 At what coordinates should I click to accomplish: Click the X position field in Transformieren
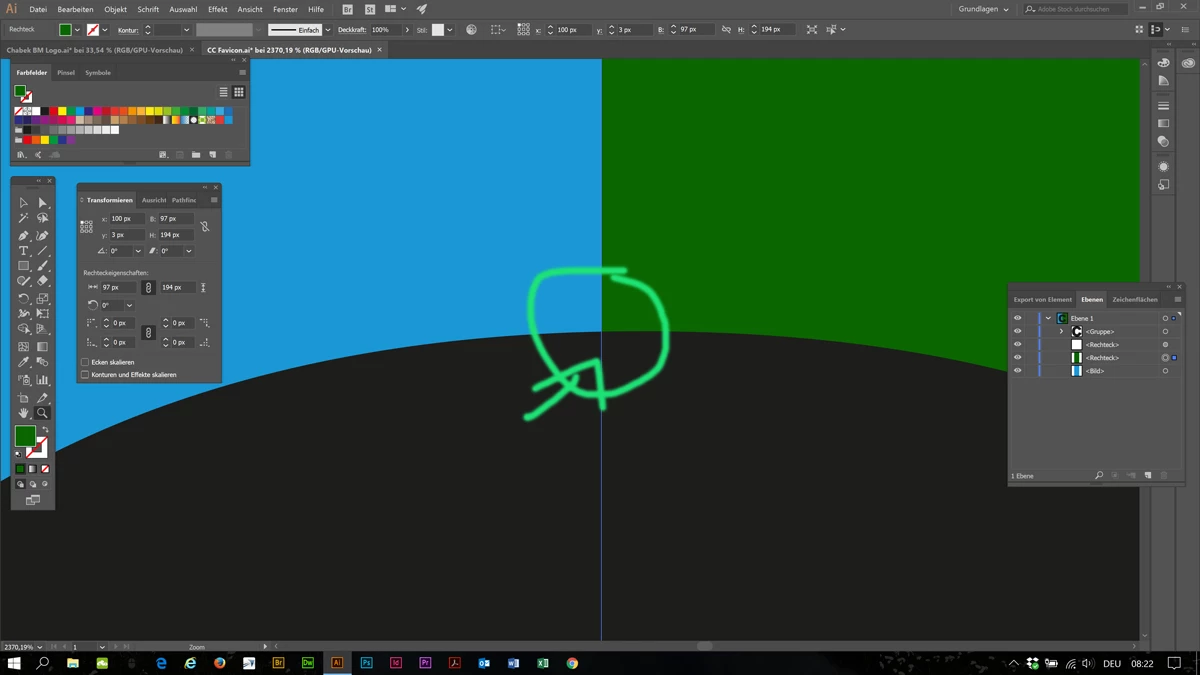tap(126, 219)
